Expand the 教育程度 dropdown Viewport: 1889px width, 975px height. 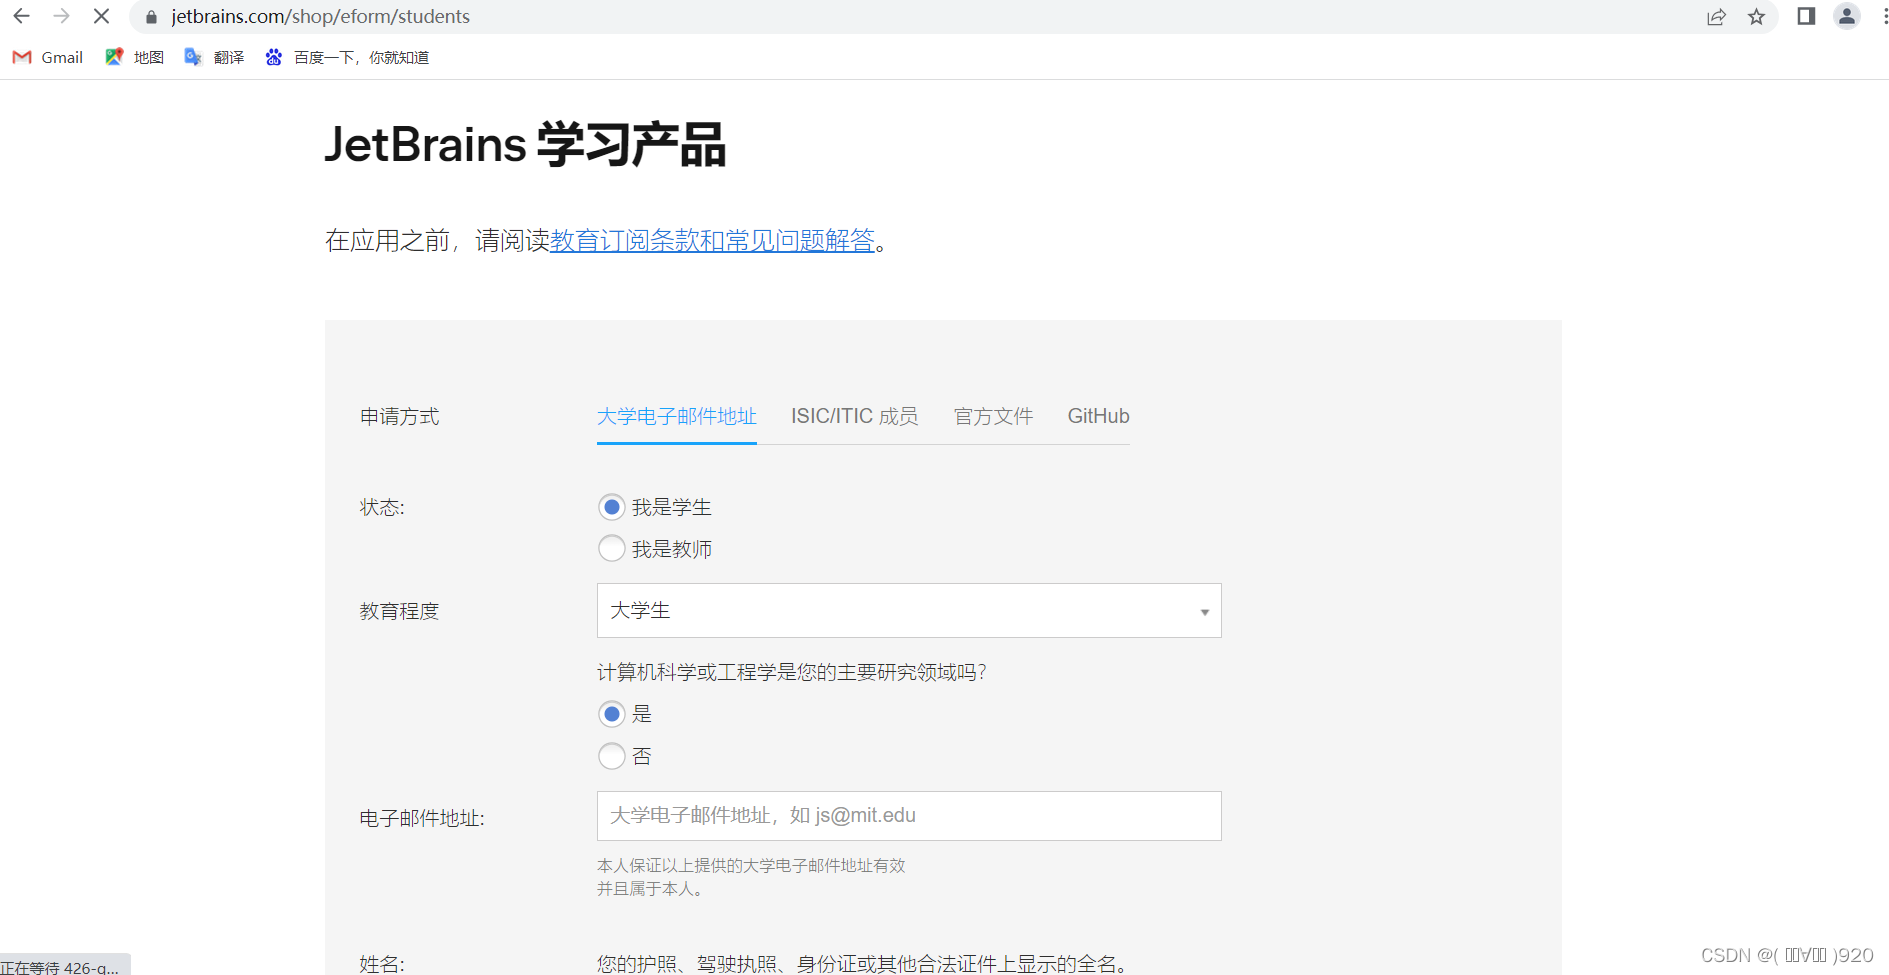click(x=909, y=611)
